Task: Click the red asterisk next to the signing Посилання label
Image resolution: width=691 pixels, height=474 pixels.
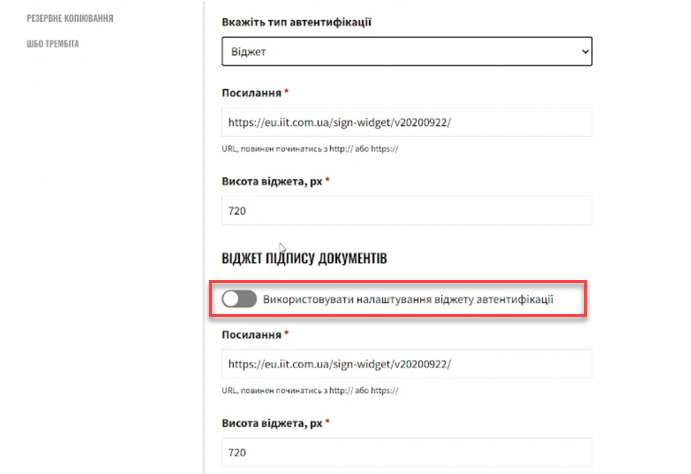Action: (287, 333)
